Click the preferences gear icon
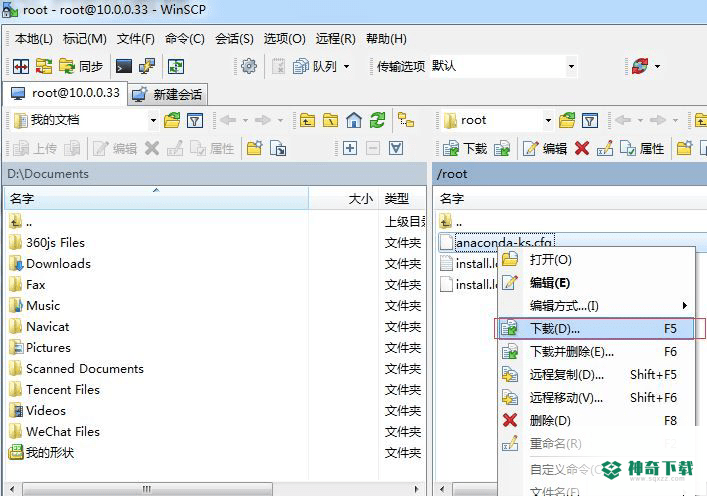Image resolution: width=707 pixels, height=496 pixels. [x=249, y=67]
